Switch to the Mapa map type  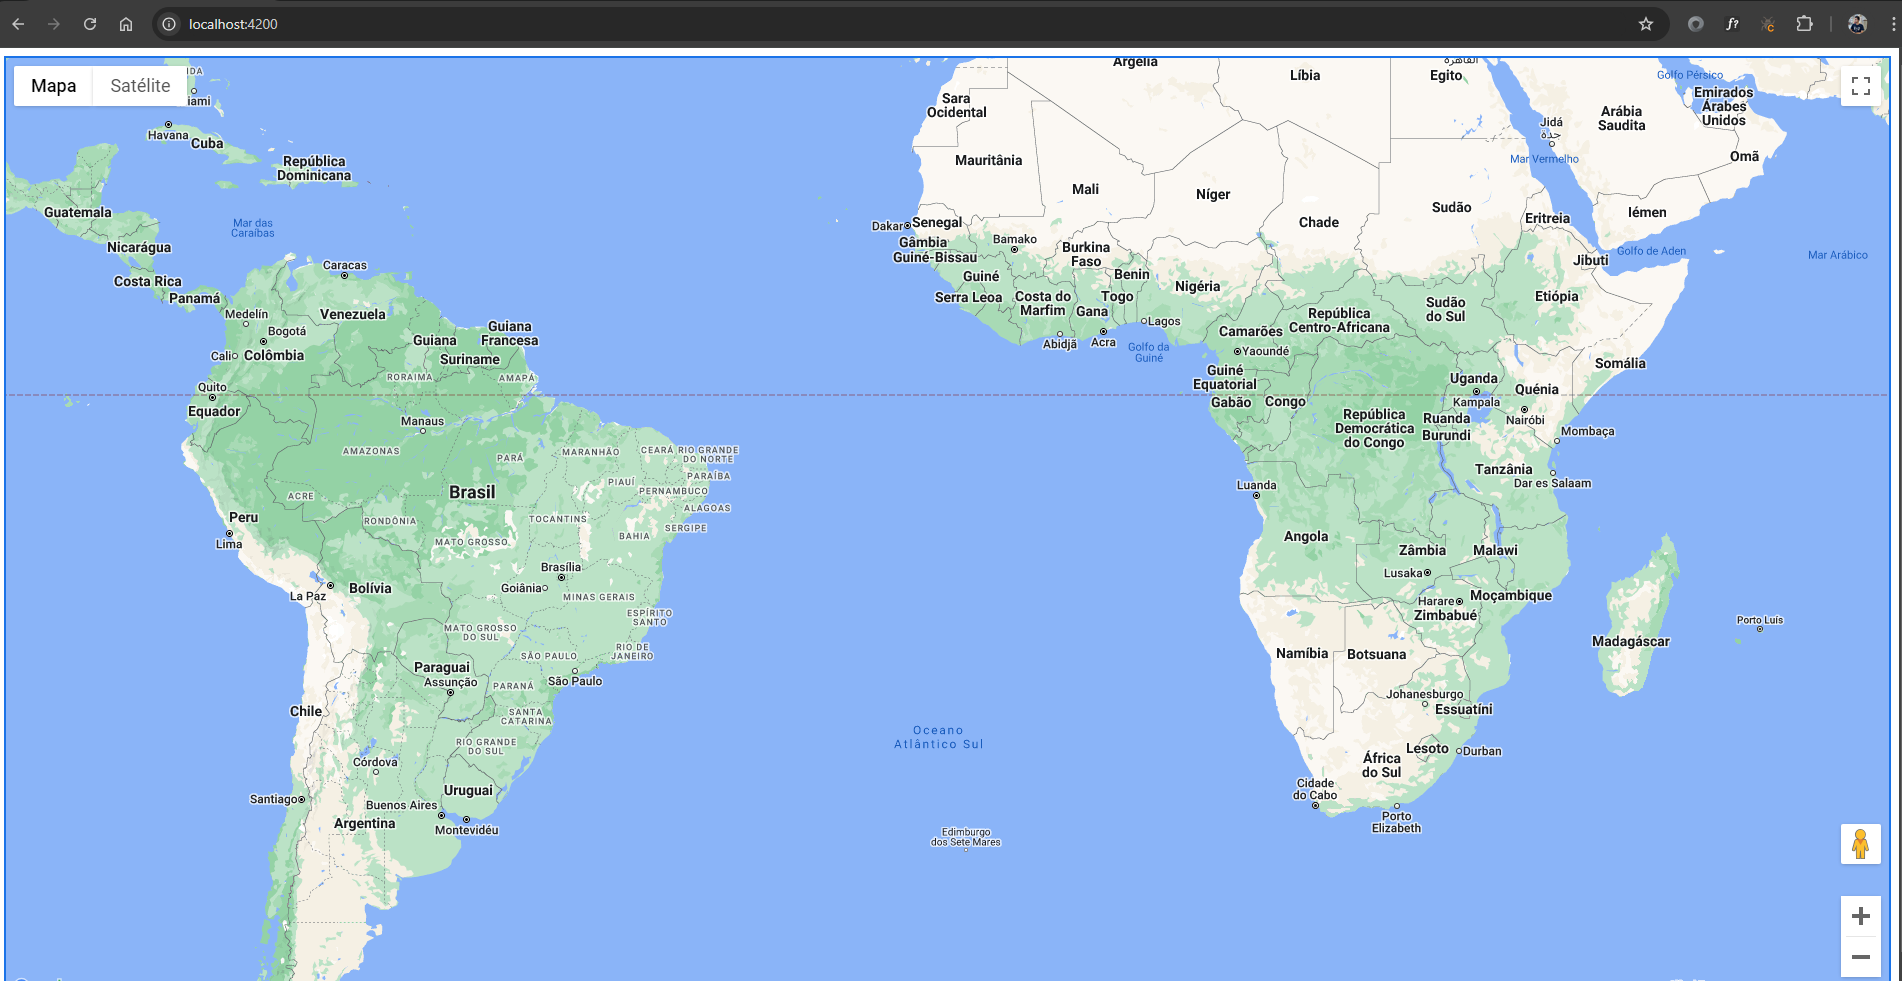(54, 86)
